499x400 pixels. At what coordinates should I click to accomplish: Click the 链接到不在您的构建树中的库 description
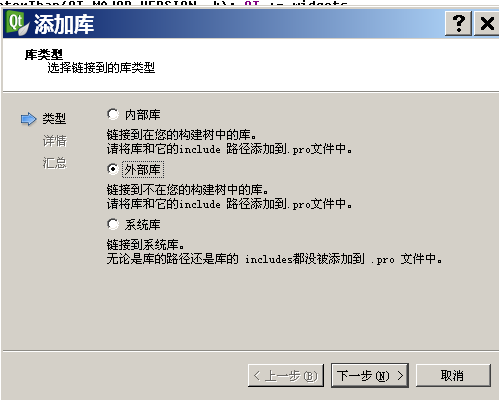point(188,190)
